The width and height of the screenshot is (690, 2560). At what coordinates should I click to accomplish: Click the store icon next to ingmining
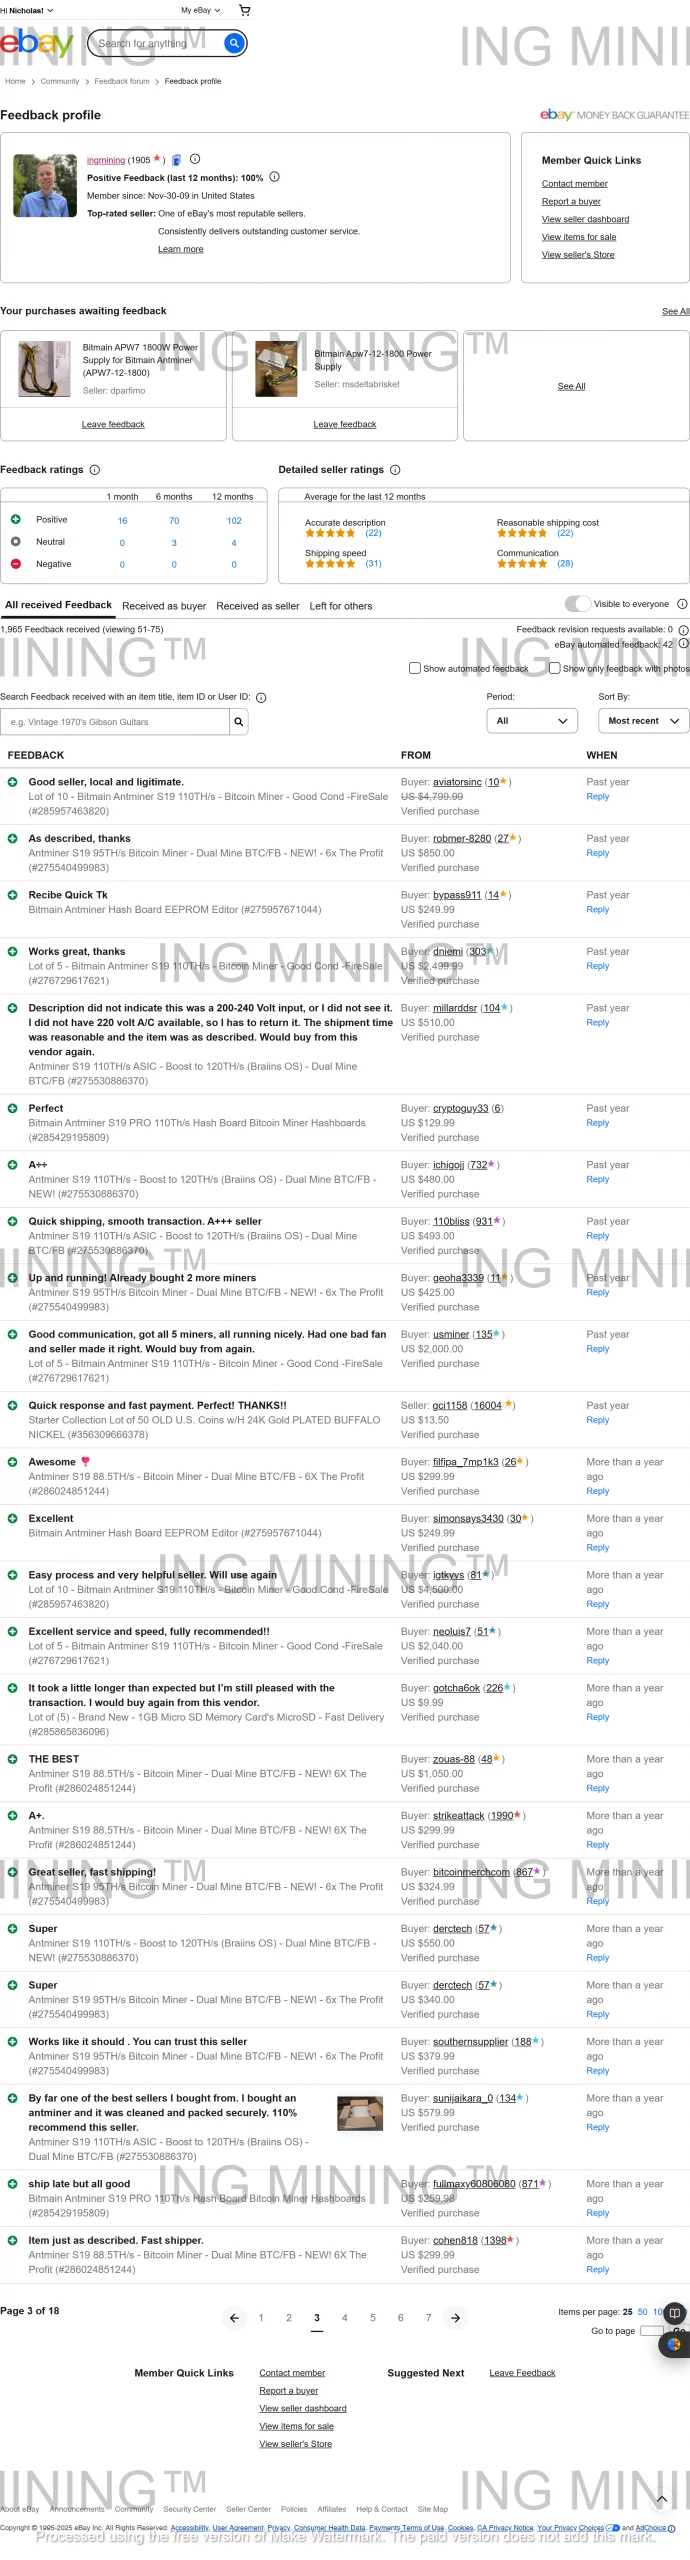[176, 160]
